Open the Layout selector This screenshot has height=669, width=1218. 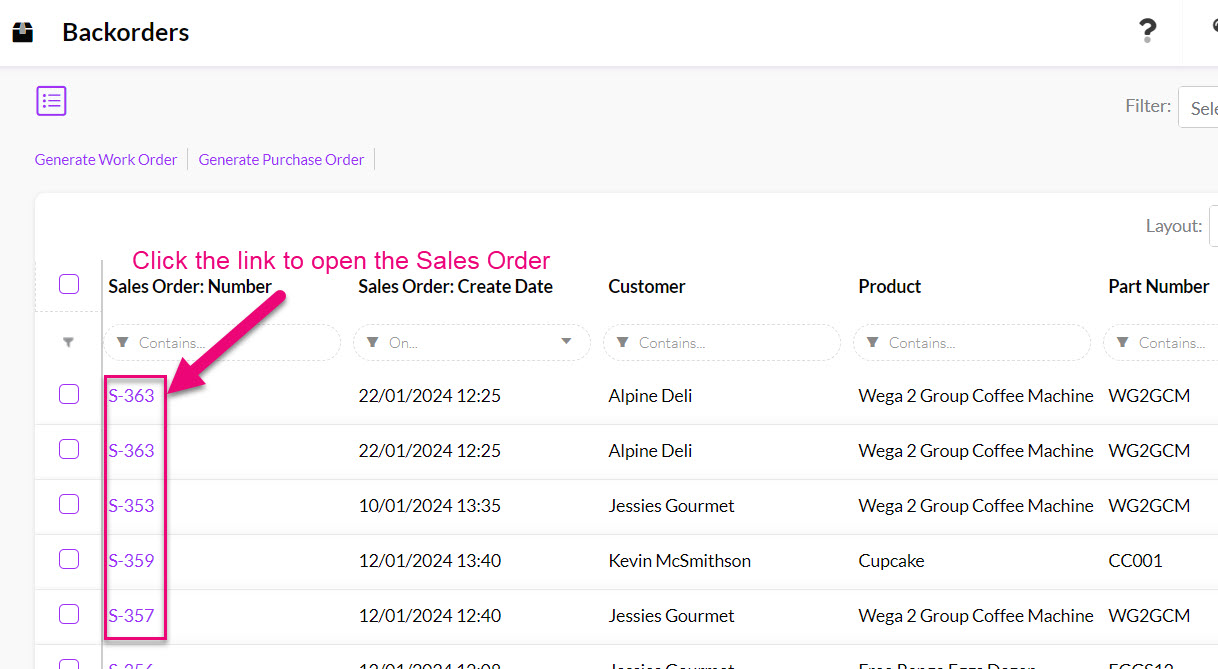coord(1214,226)
